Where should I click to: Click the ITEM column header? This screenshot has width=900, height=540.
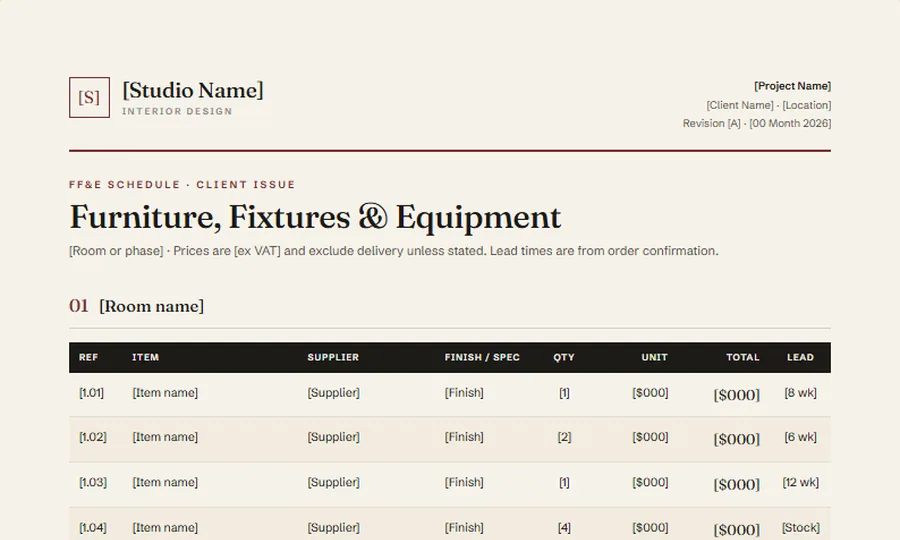click(x=145, y=358)
